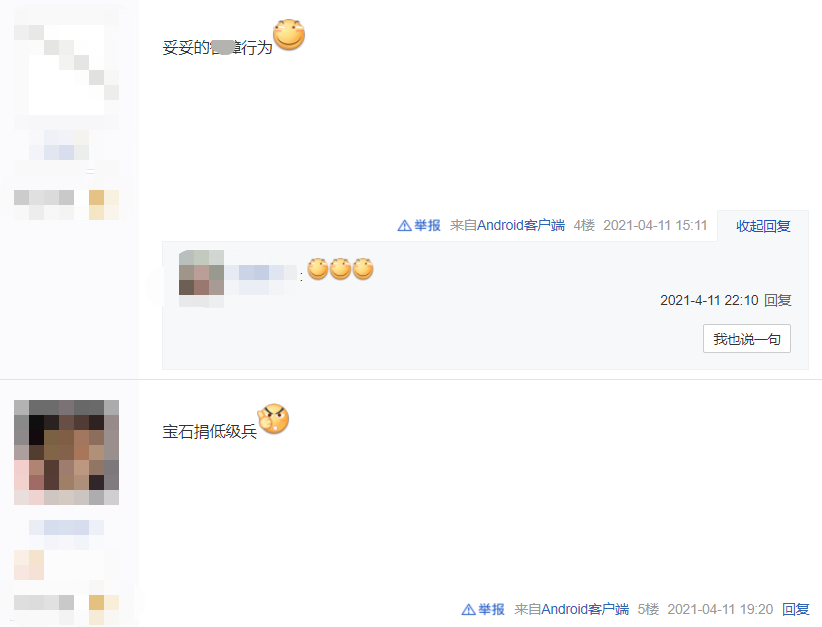The image size is (822, 627).
Task: Click the warning icon in the 5楼 post footer
Action: click(469, 610)
